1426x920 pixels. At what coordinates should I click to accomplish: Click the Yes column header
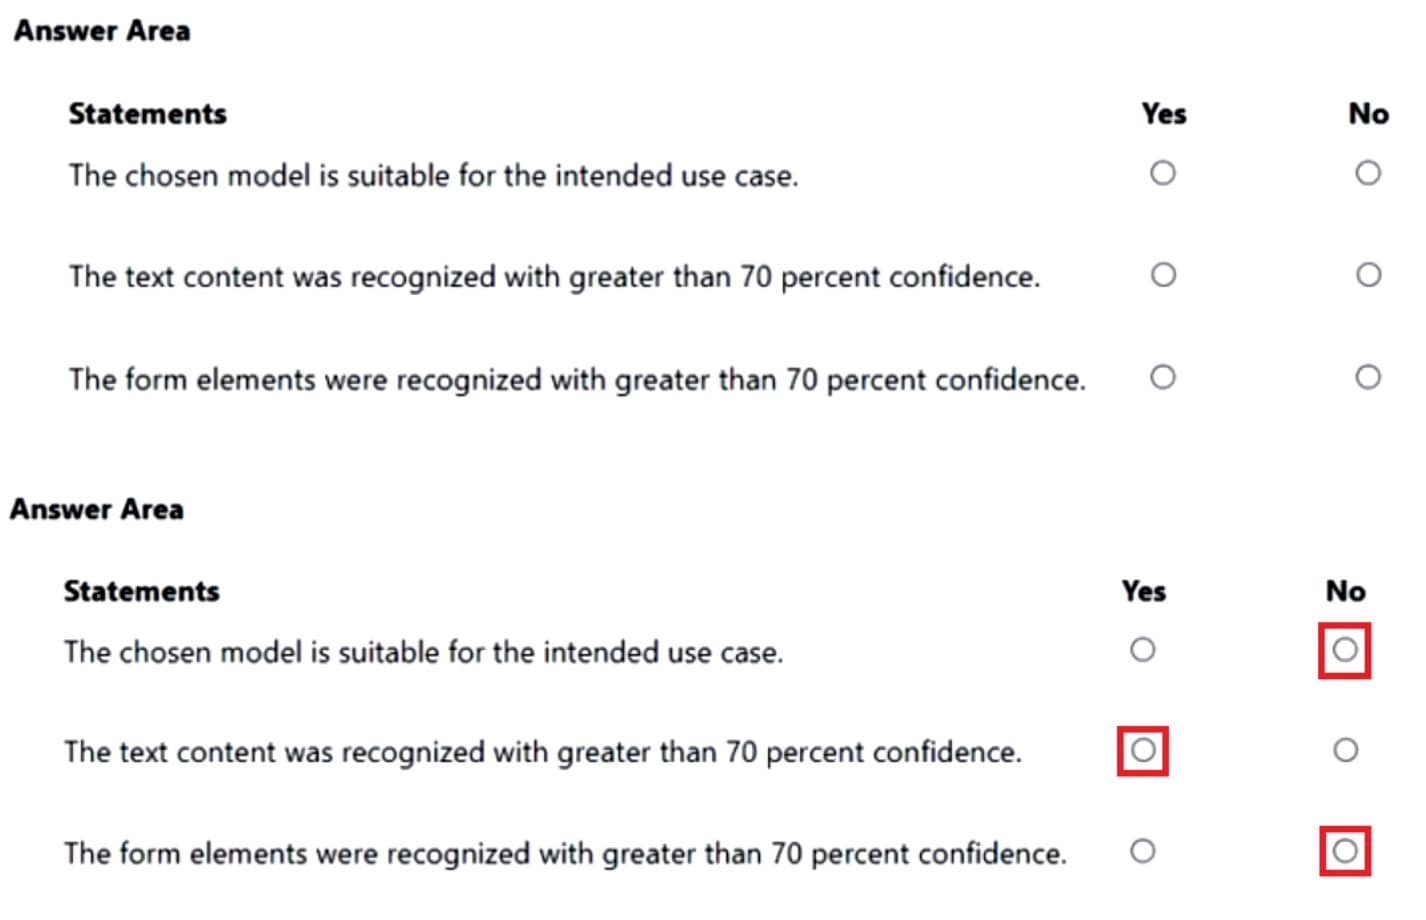(1163, 113)
